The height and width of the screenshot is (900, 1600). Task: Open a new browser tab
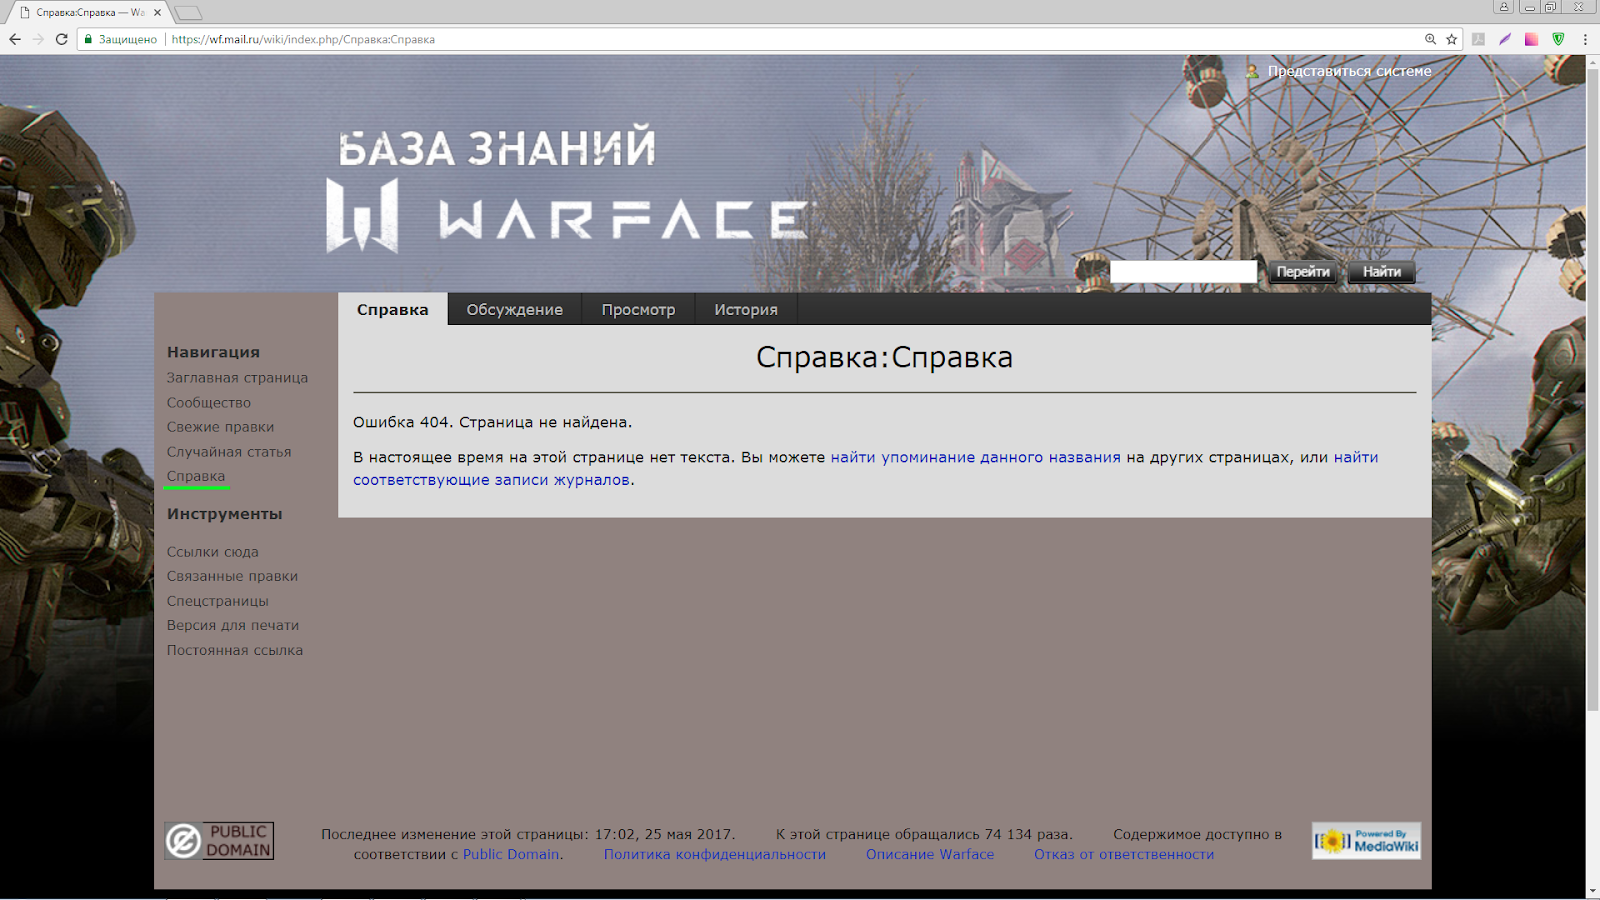click(188, 13)
